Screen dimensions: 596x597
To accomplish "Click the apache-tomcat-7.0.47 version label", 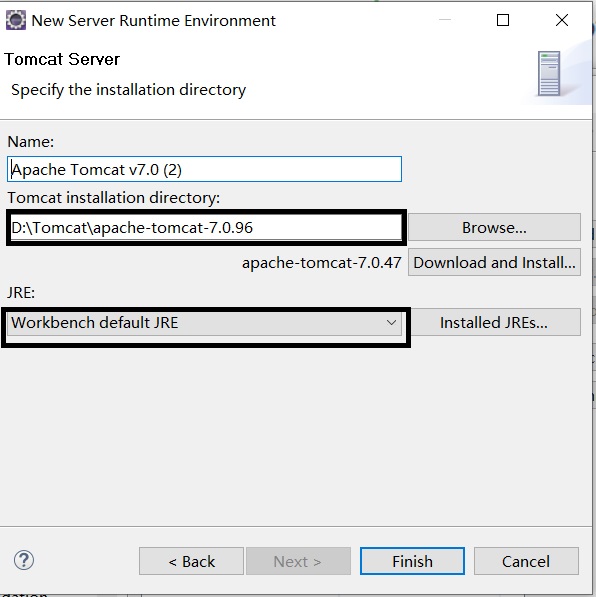I will [x=322, y=263].
